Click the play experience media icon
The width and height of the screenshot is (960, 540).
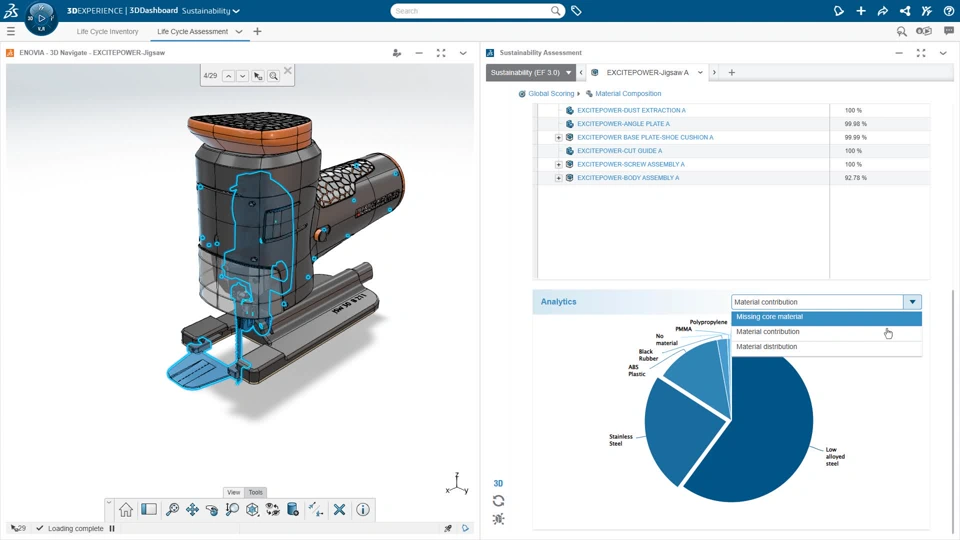(x=924, y=31)
